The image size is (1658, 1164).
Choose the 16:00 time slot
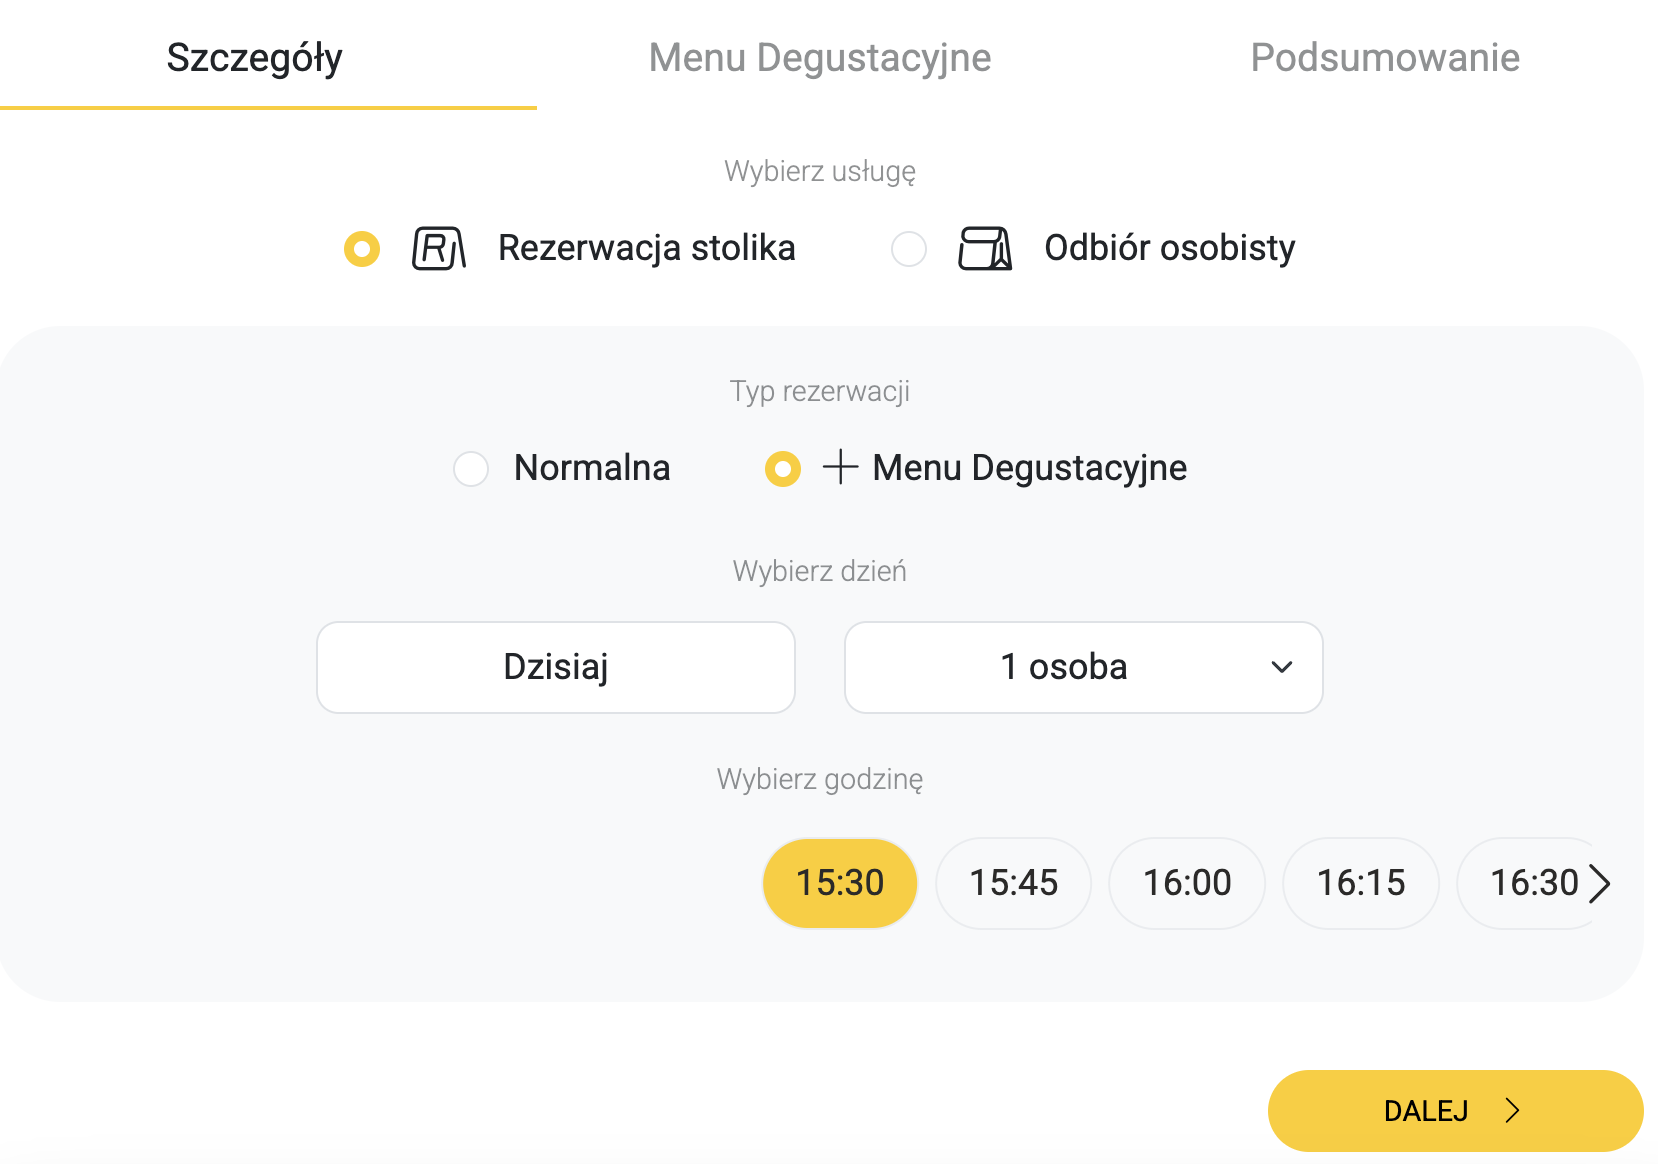click(x=1187, y=883)
